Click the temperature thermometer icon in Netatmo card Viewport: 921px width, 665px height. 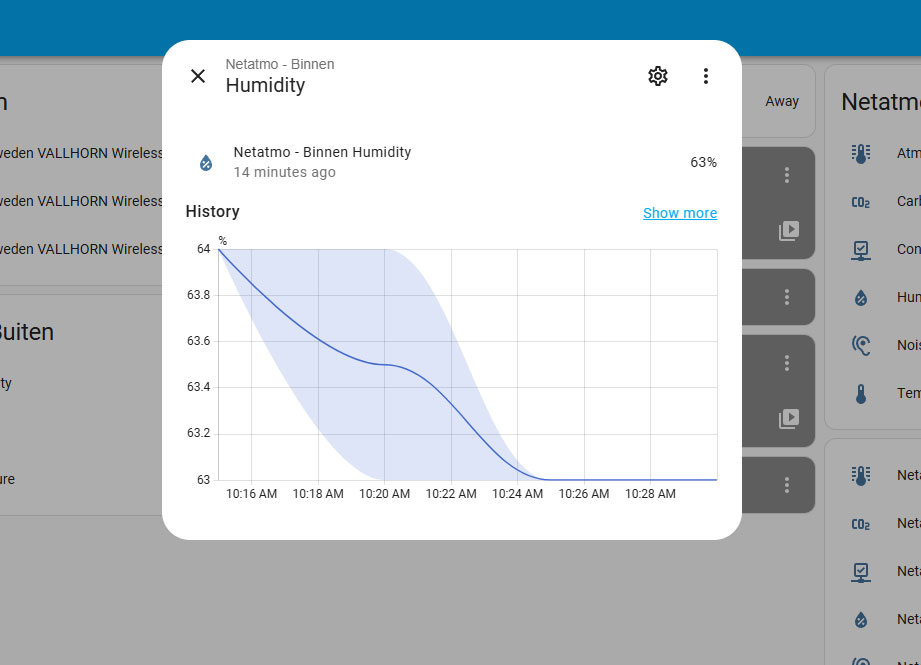click(x=861, y=394)
